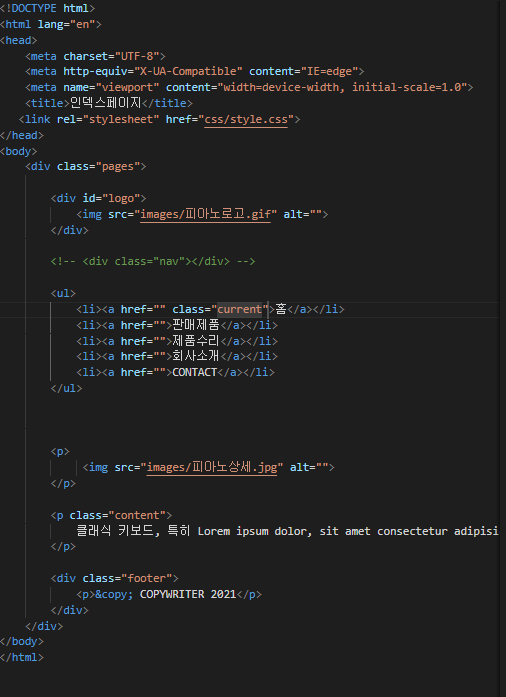This screenshot has width=506, height=697.
Task: Click the opening body tag
Action: click(x=19, y=151)
